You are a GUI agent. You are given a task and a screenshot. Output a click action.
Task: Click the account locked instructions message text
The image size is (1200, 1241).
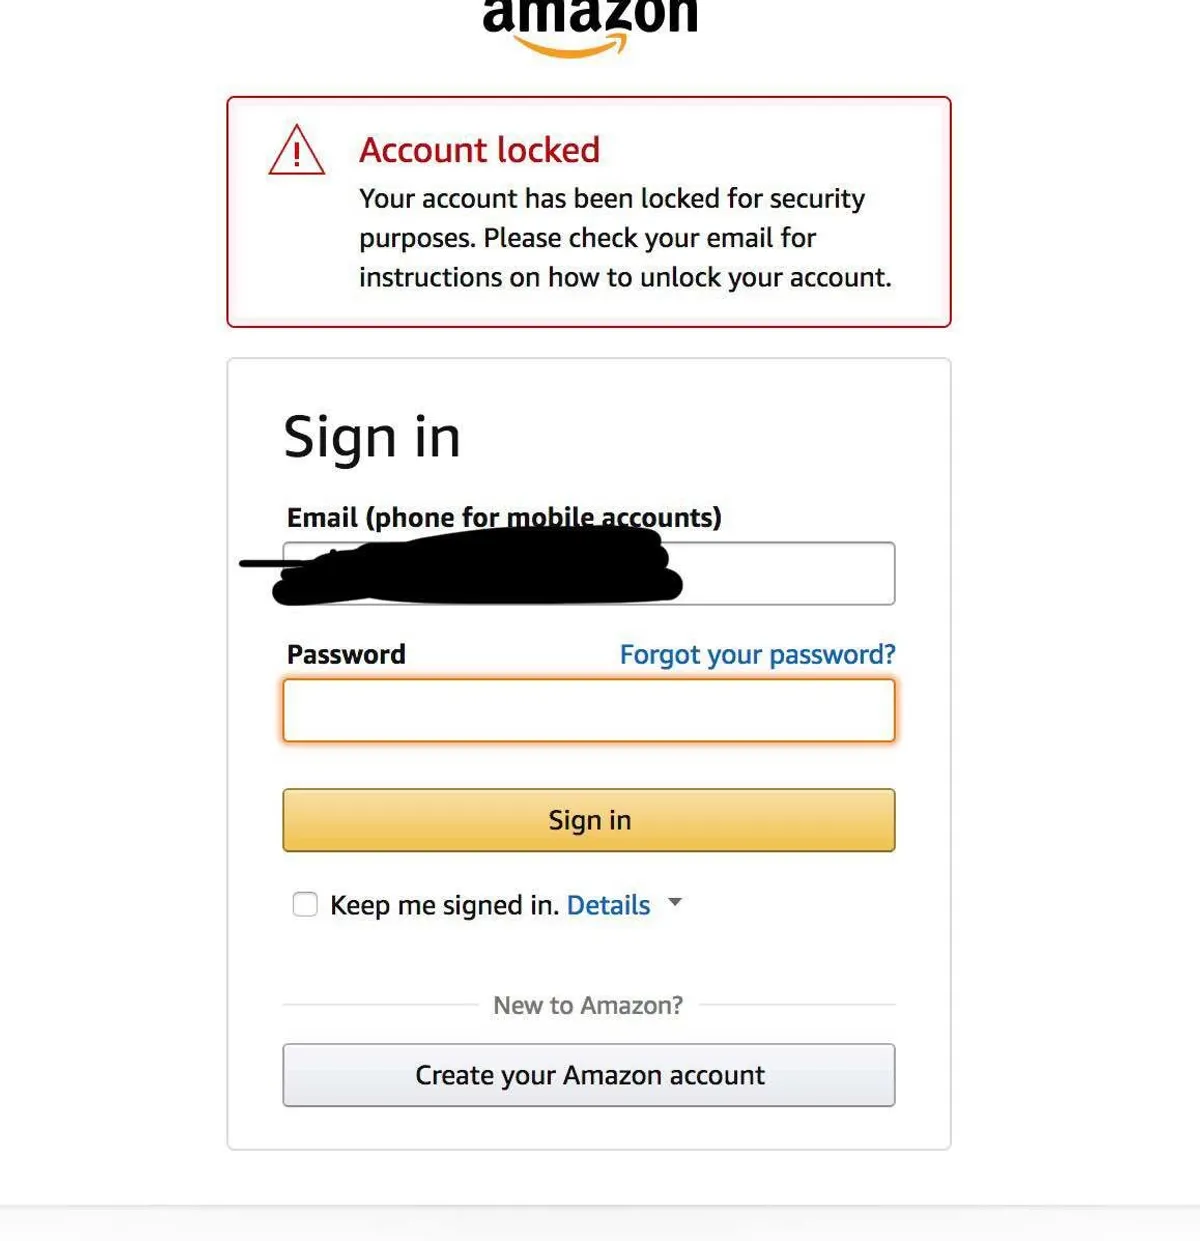click(x=625, y=238)
